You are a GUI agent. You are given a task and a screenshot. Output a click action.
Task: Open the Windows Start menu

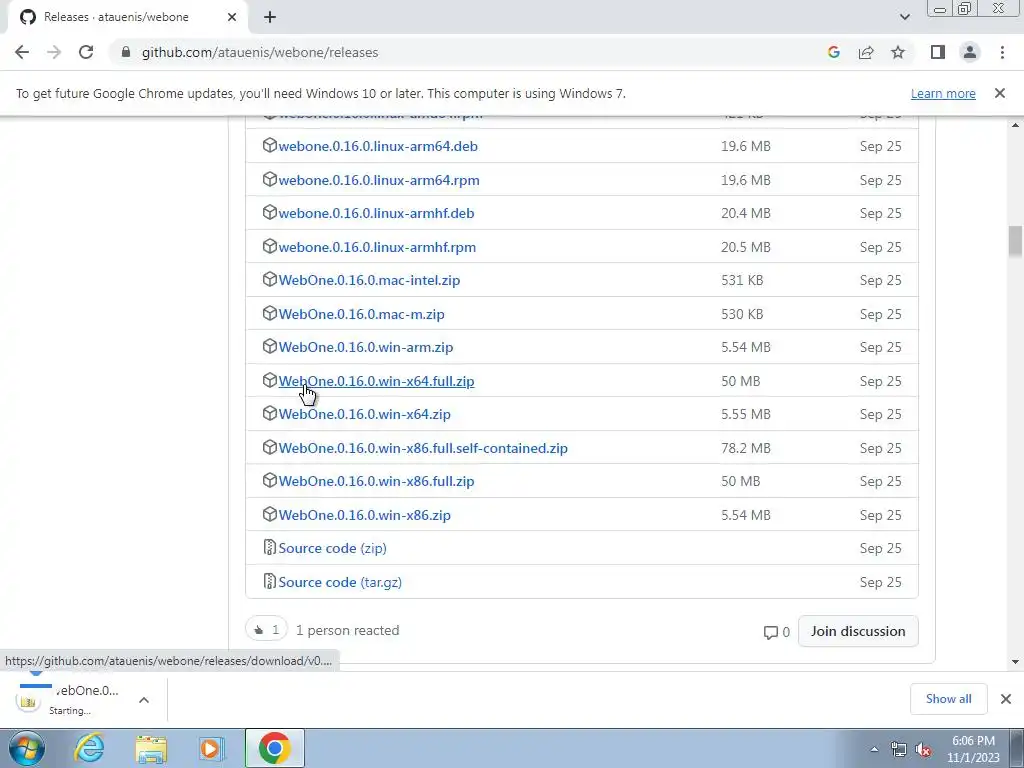[x=26, y=748]
